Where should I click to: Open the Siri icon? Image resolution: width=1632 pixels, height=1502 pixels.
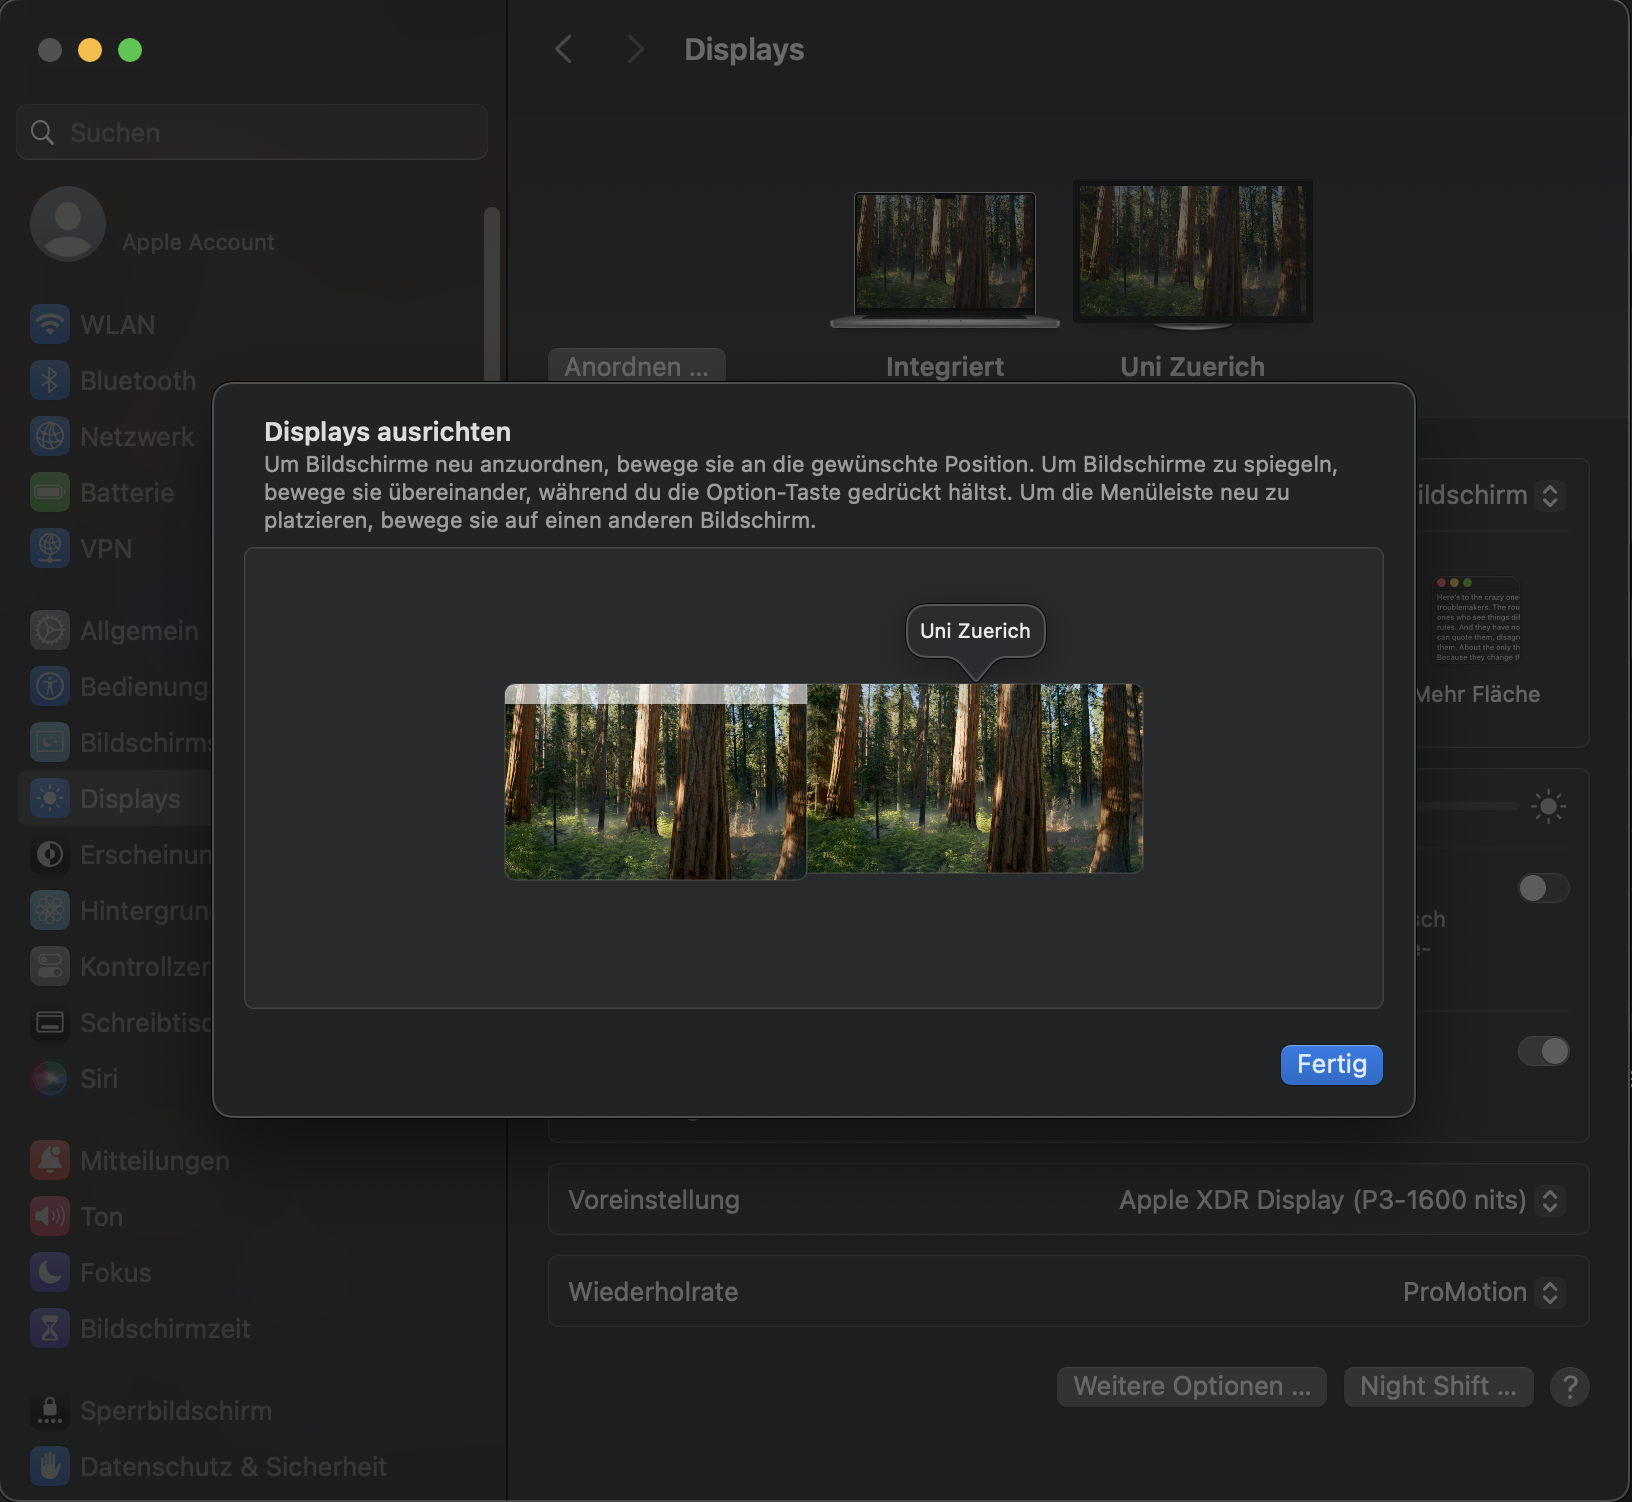50,1078
